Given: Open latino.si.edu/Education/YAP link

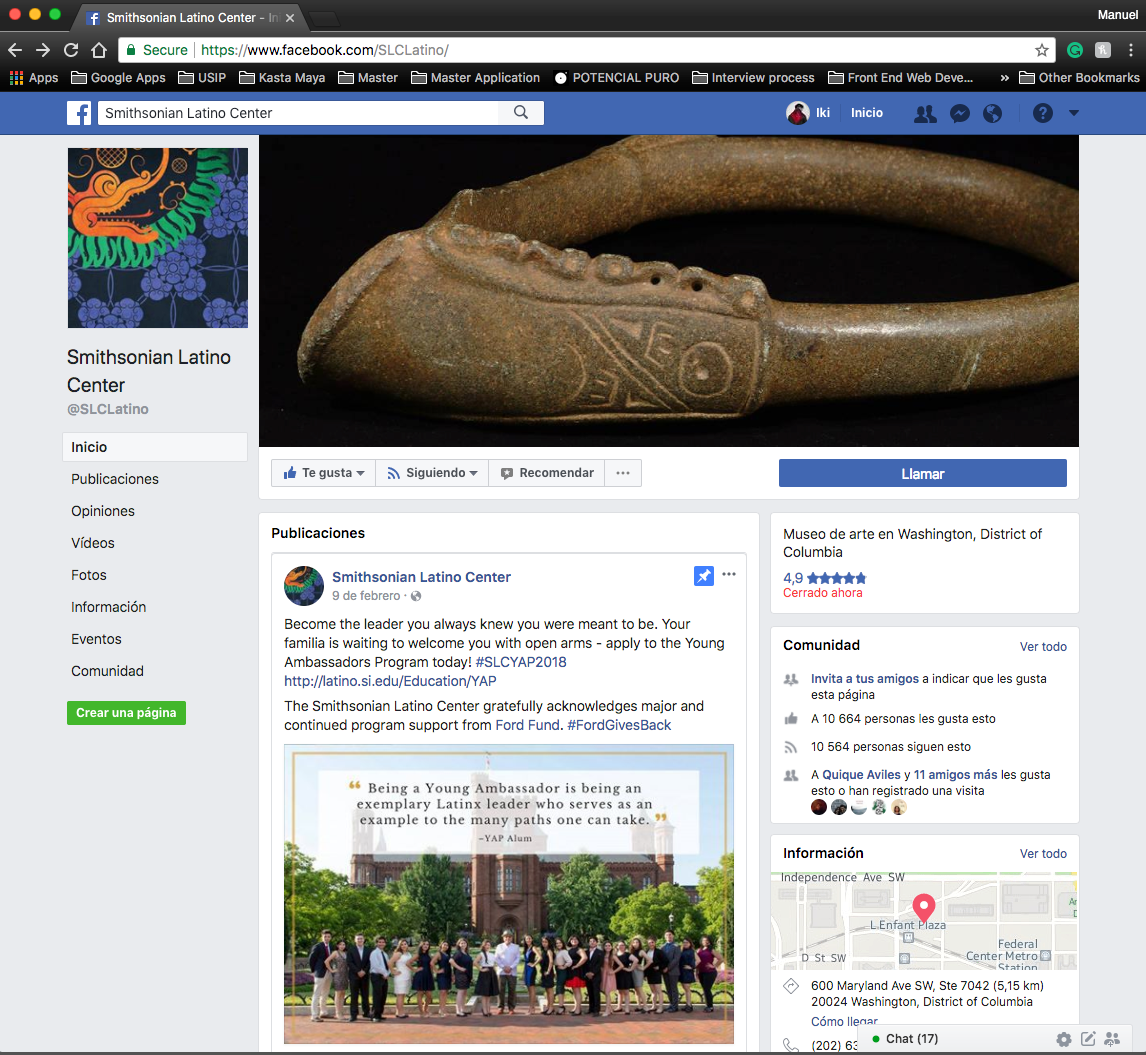Looking at the screenshot, I should tap(390, 681).
